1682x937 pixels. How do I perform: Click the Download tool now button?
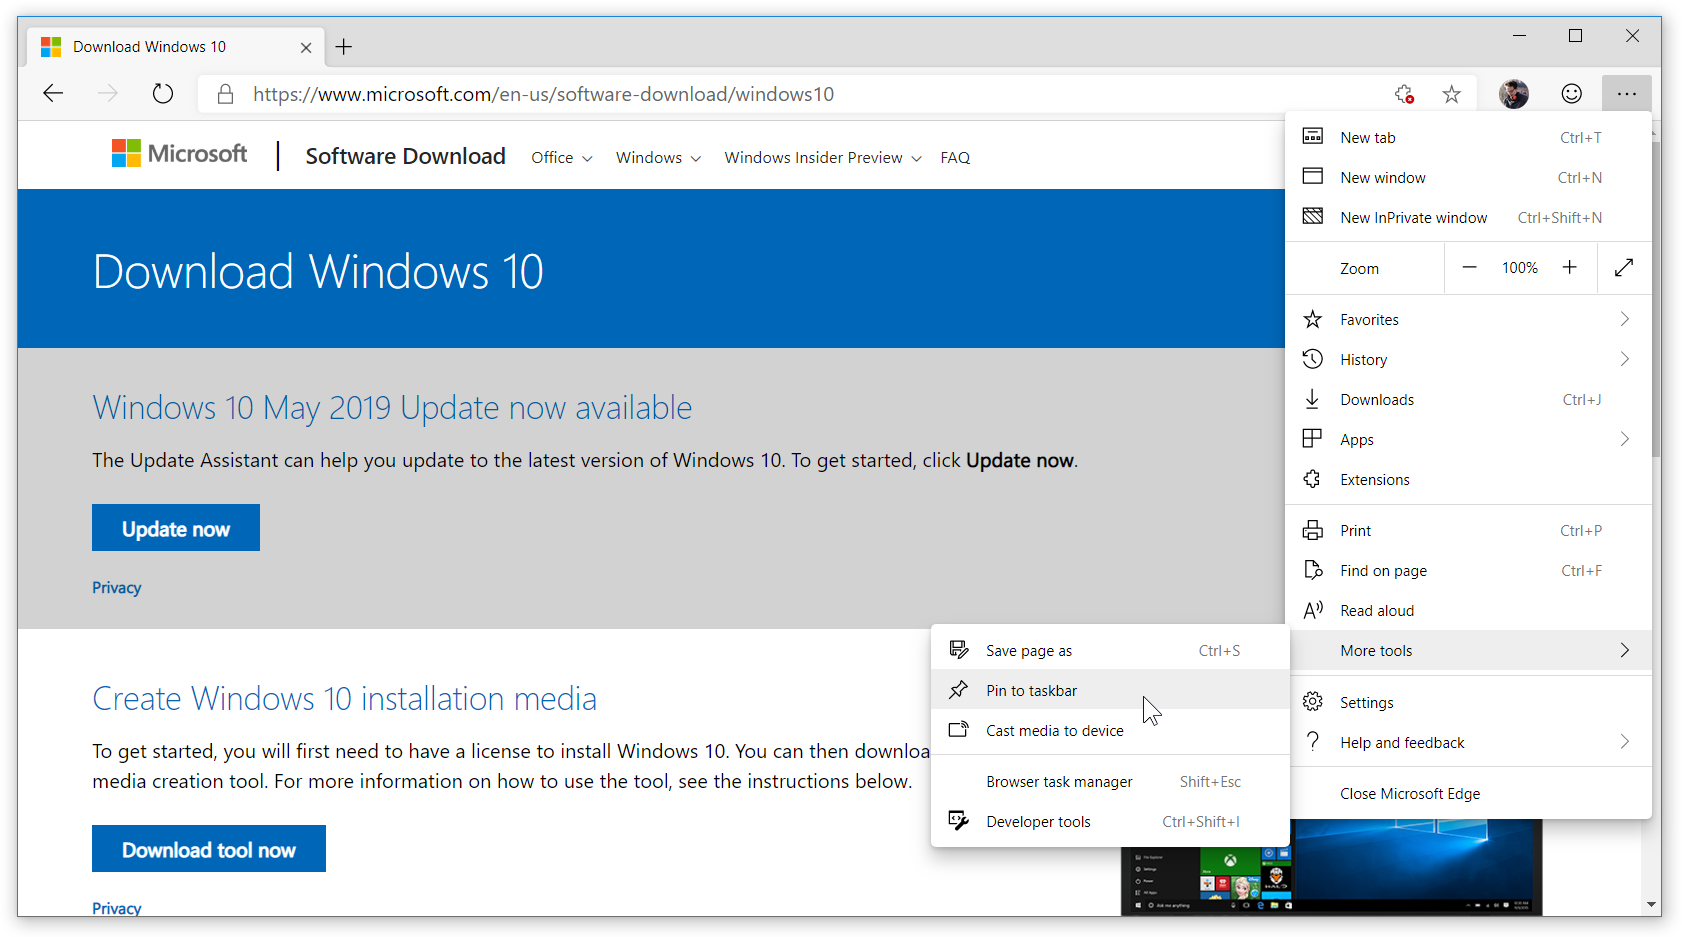[209, 849]
